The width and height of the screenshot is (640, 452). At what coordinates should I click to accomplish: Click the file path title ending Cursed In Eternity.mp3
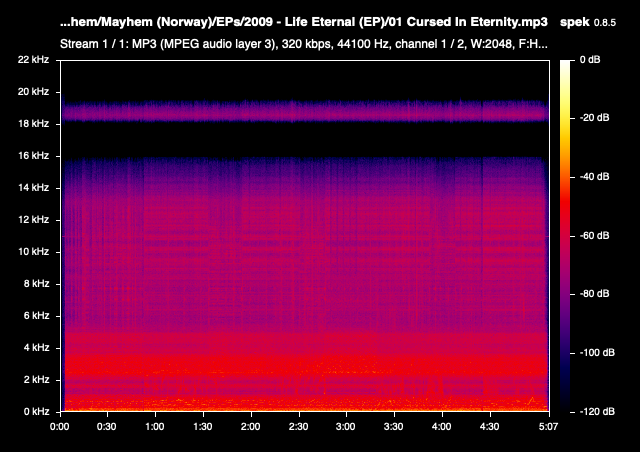point(304,22)
